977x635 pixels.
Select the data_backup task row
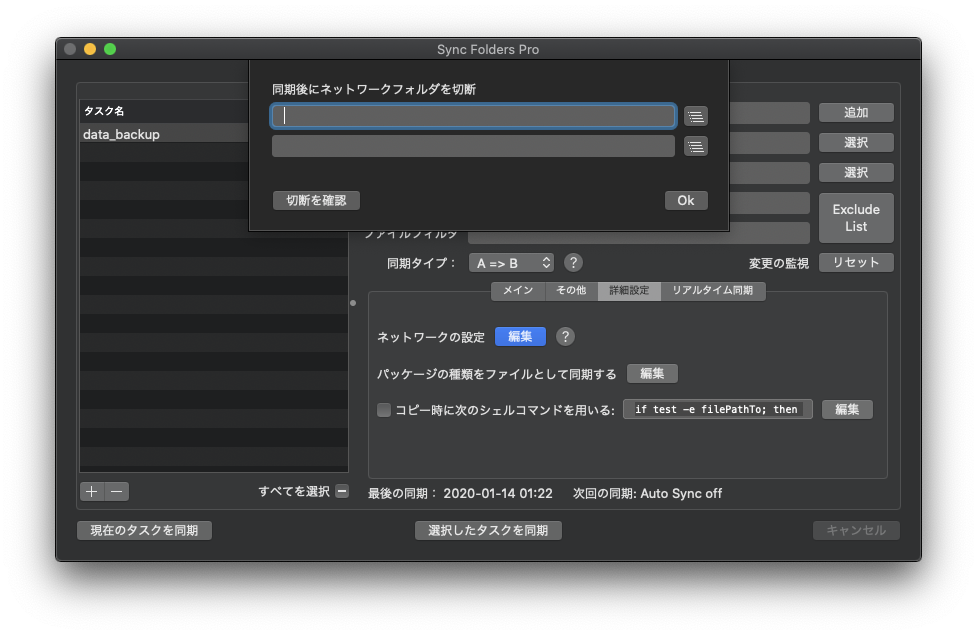pyautogui.click(x=164, y=134)
